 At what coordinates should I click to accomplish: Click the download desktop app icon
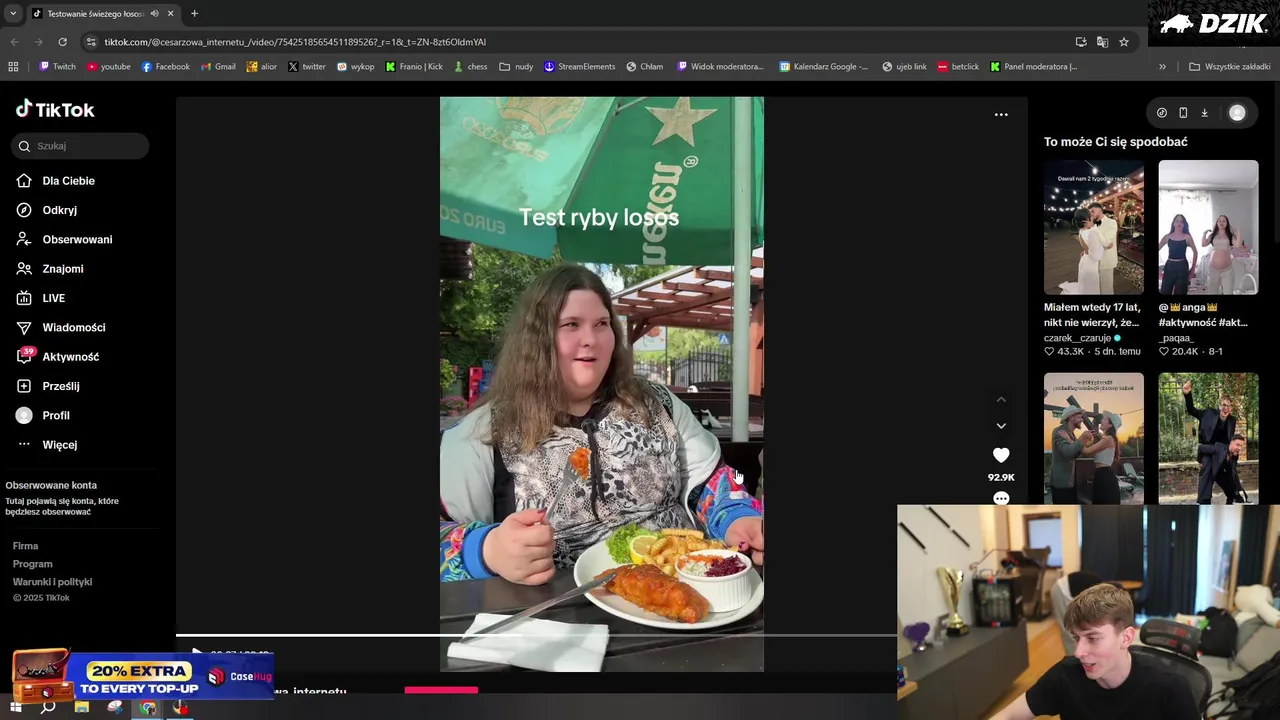[x=1204, y=113]
